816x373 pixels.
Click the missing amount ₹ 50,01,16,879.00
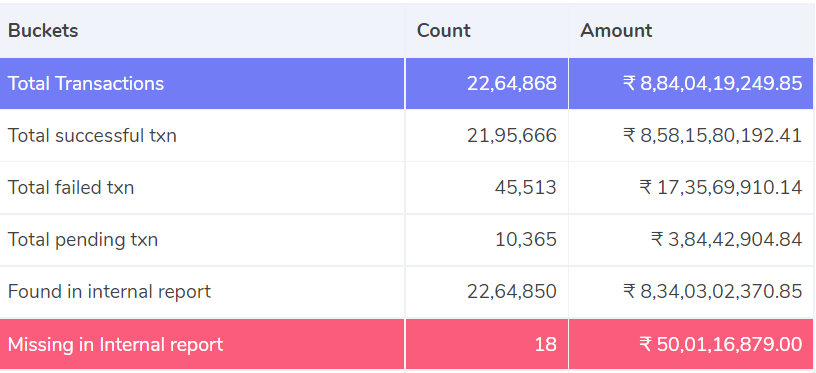pos(721,344)
